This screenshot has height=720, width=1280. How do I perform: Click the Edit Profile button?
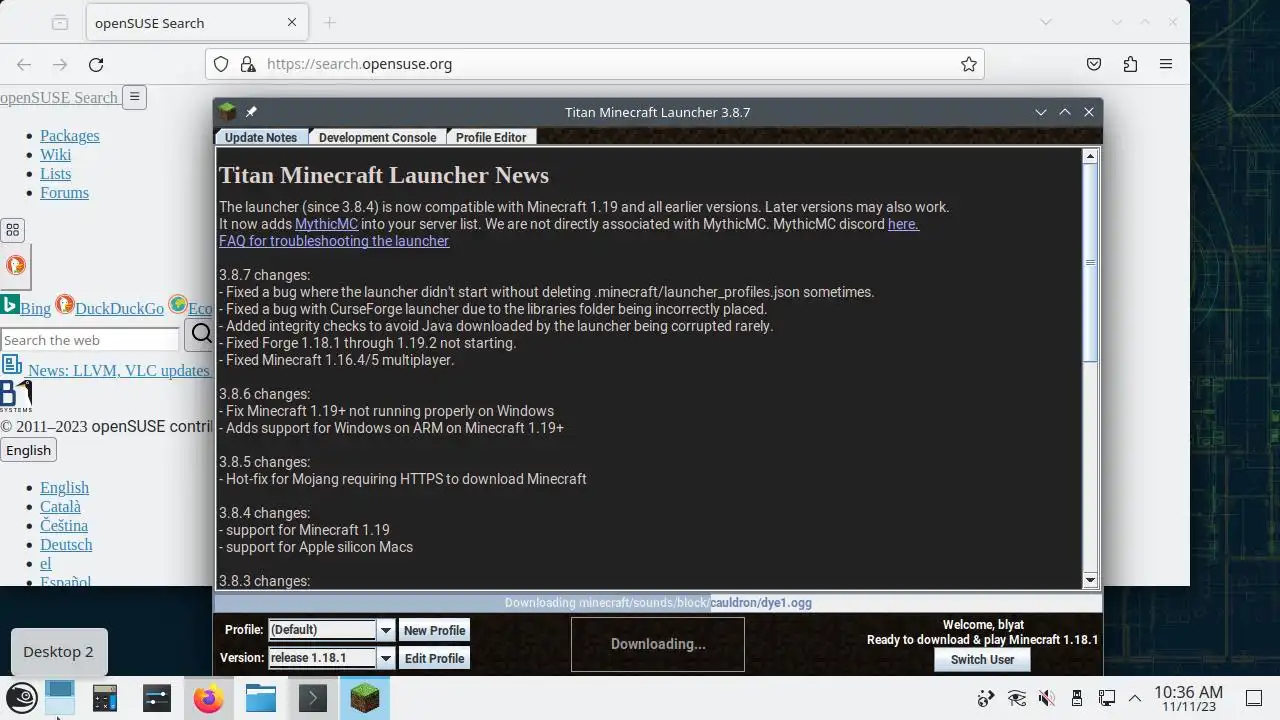click(x=434, y=658)
